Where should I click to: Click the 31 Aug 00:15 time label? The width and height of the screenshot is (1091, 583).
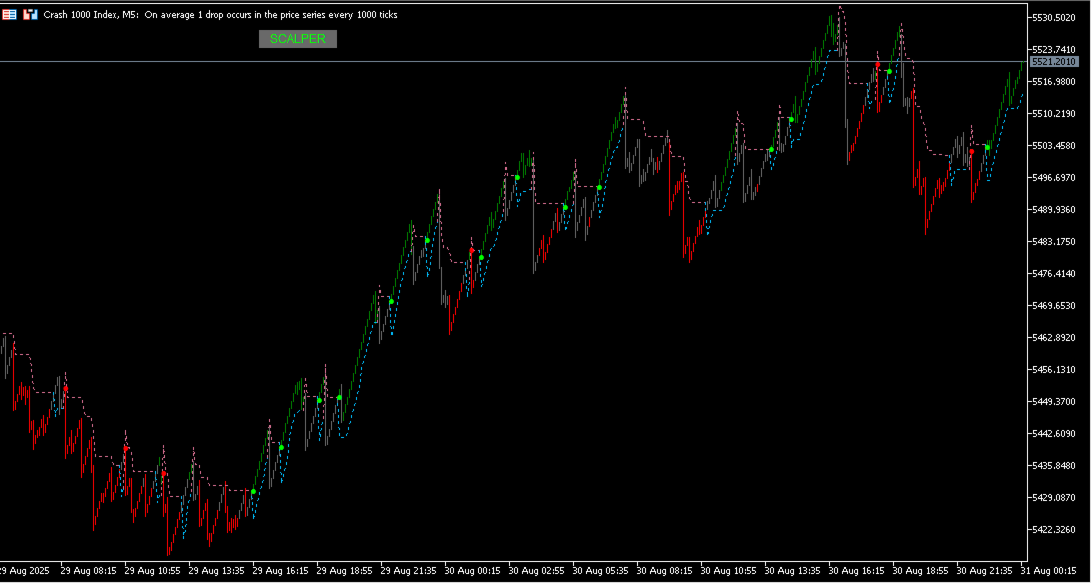coord(1048,570)
